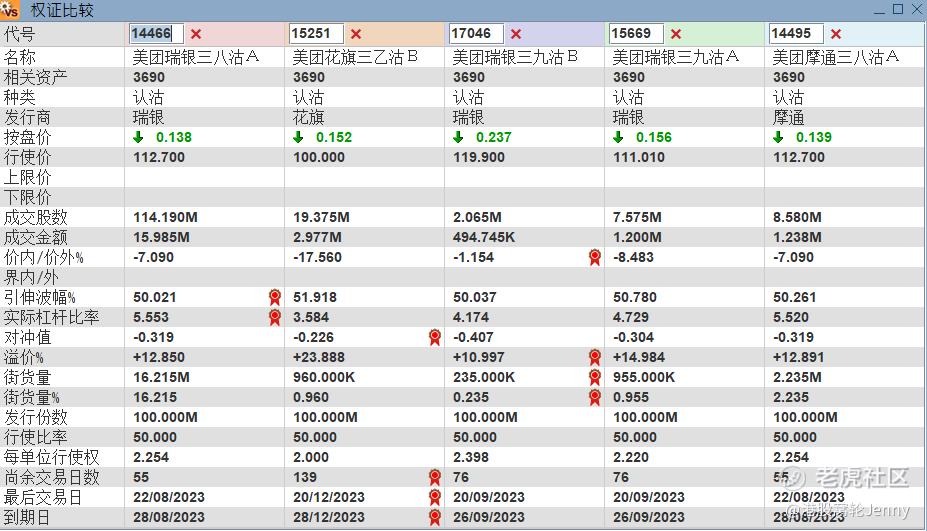Click the award ribbon next to 139
927x531 pixels.
click(x=435, y=477)
